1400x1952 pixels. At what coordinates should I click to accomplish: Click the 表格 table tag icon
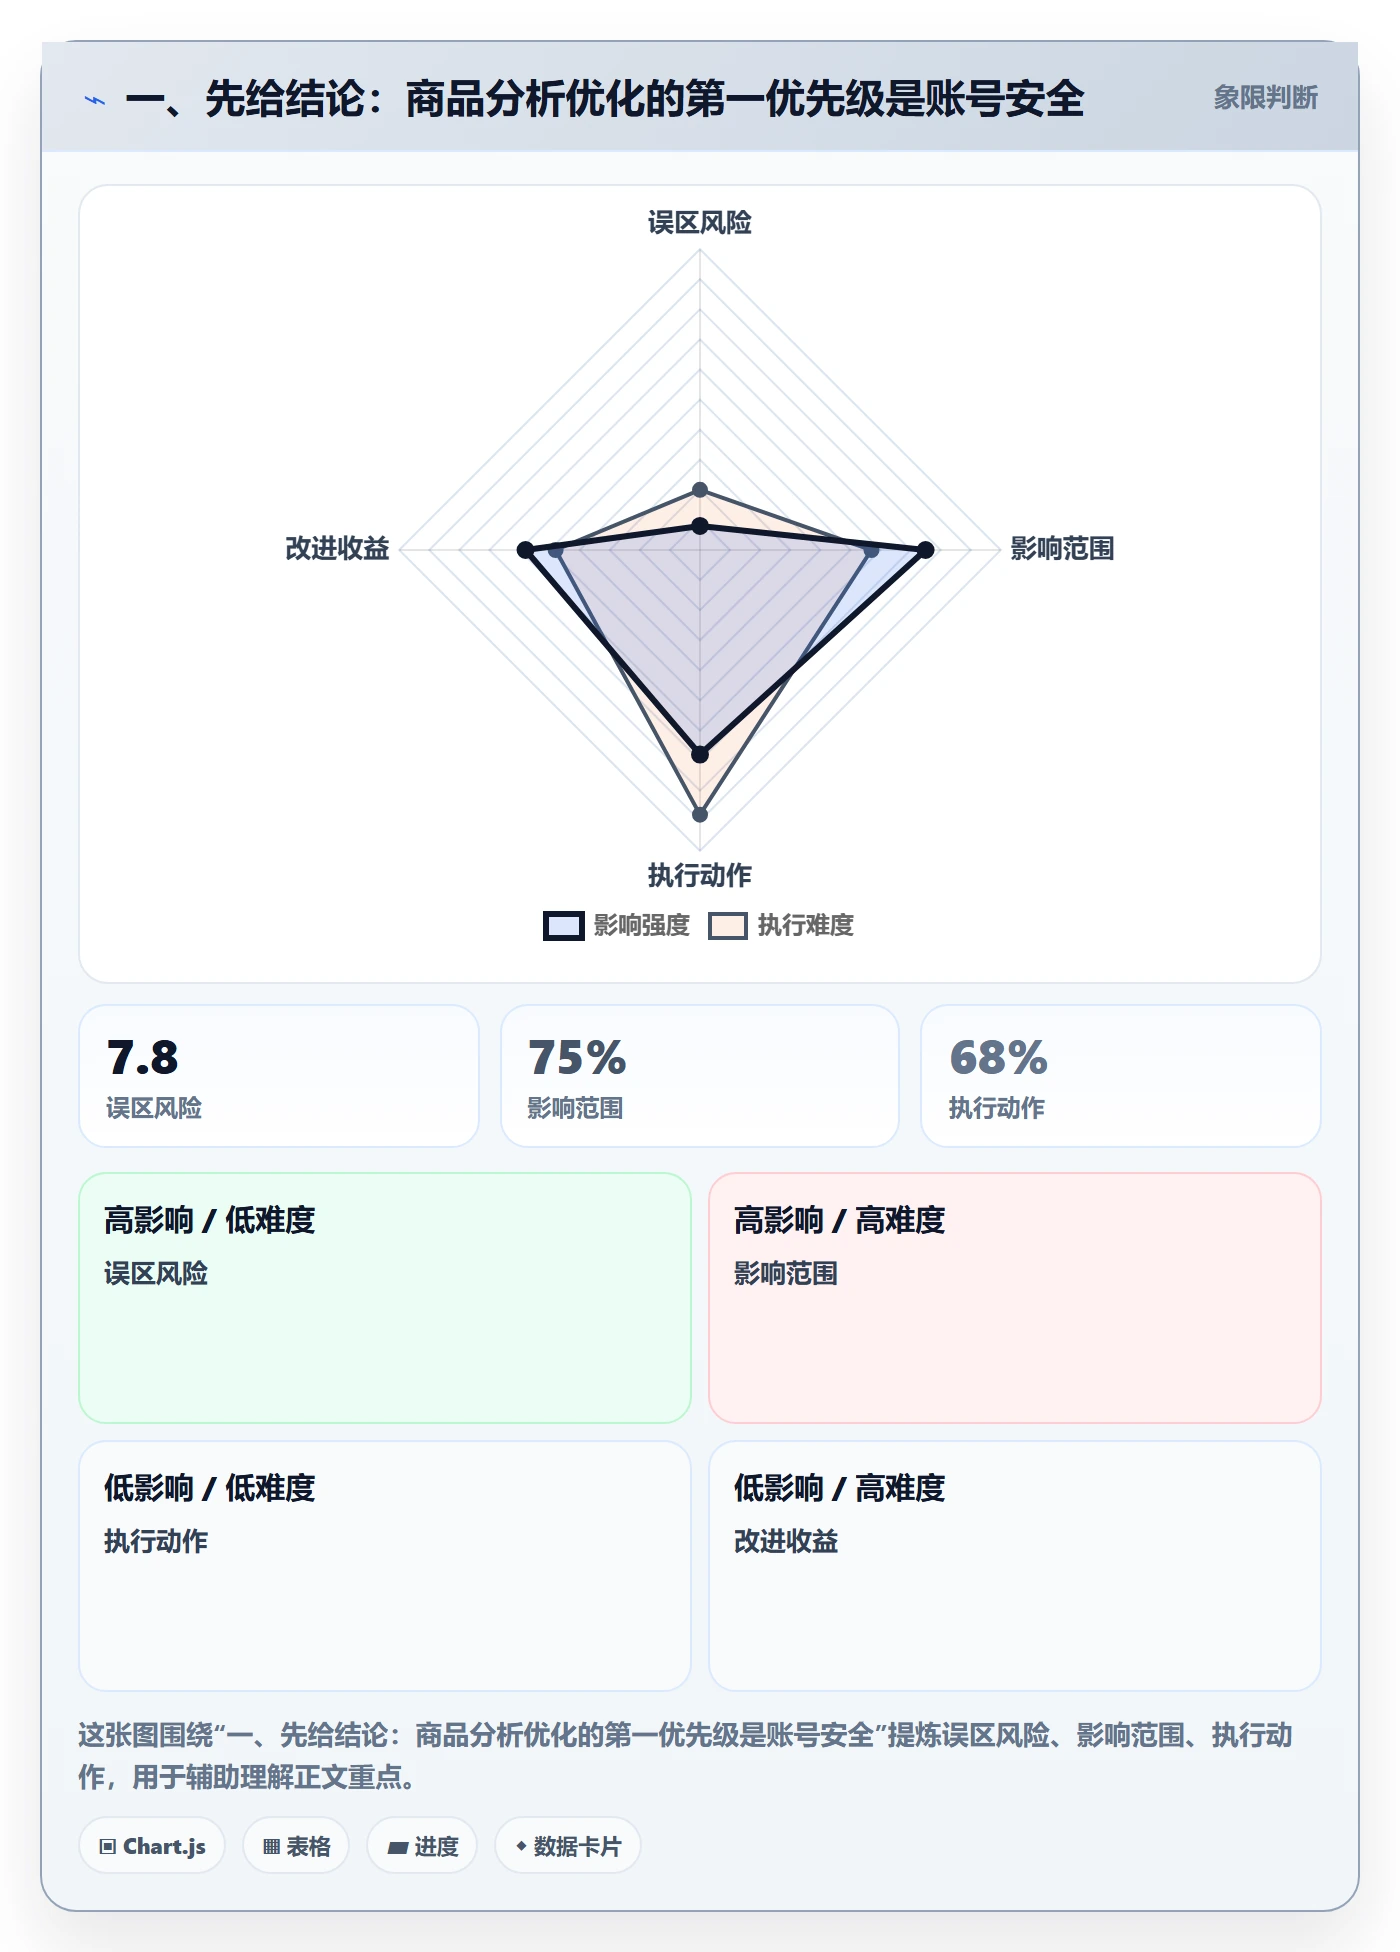point(271,1846)
